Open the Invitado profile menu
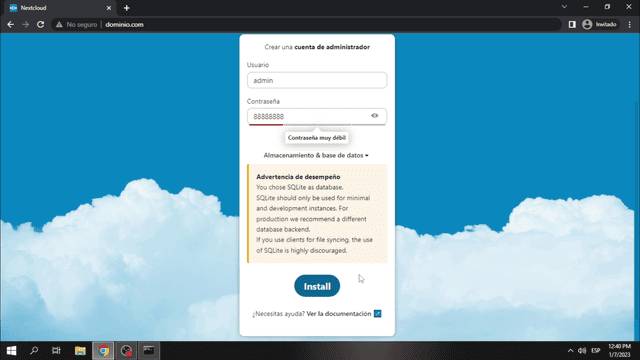This screenshot has height=360, width=640. point(599,24)
